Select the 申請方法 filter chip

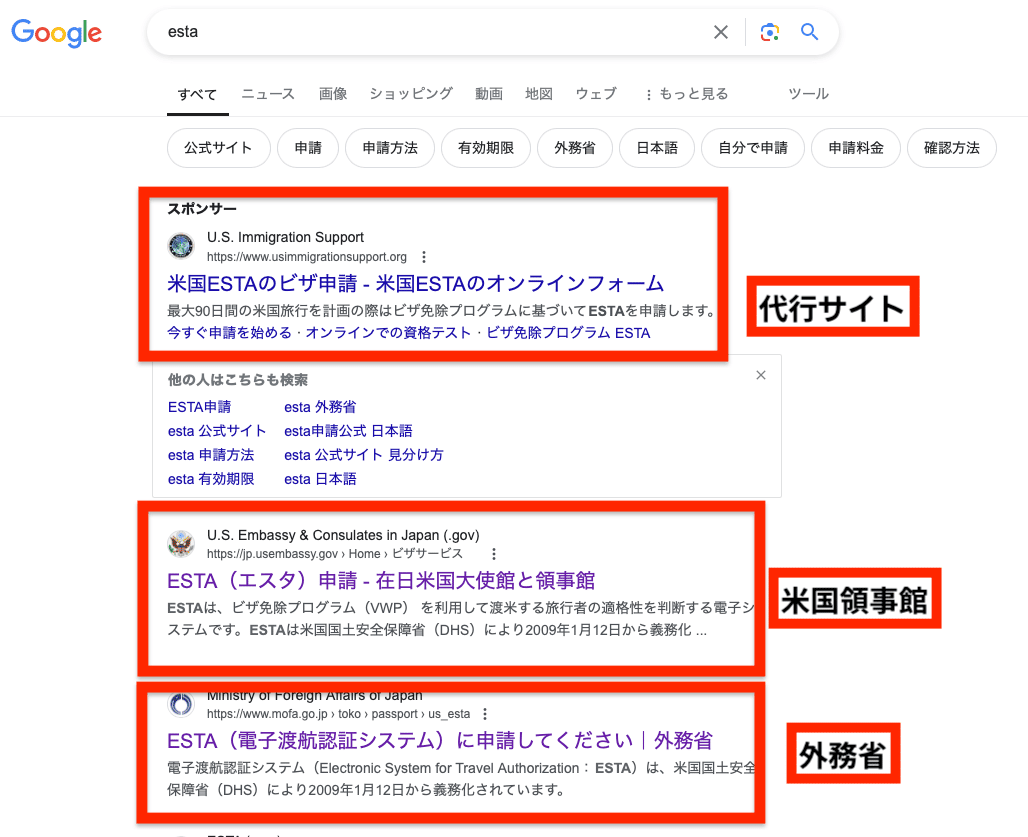click(x=390, y=148)
